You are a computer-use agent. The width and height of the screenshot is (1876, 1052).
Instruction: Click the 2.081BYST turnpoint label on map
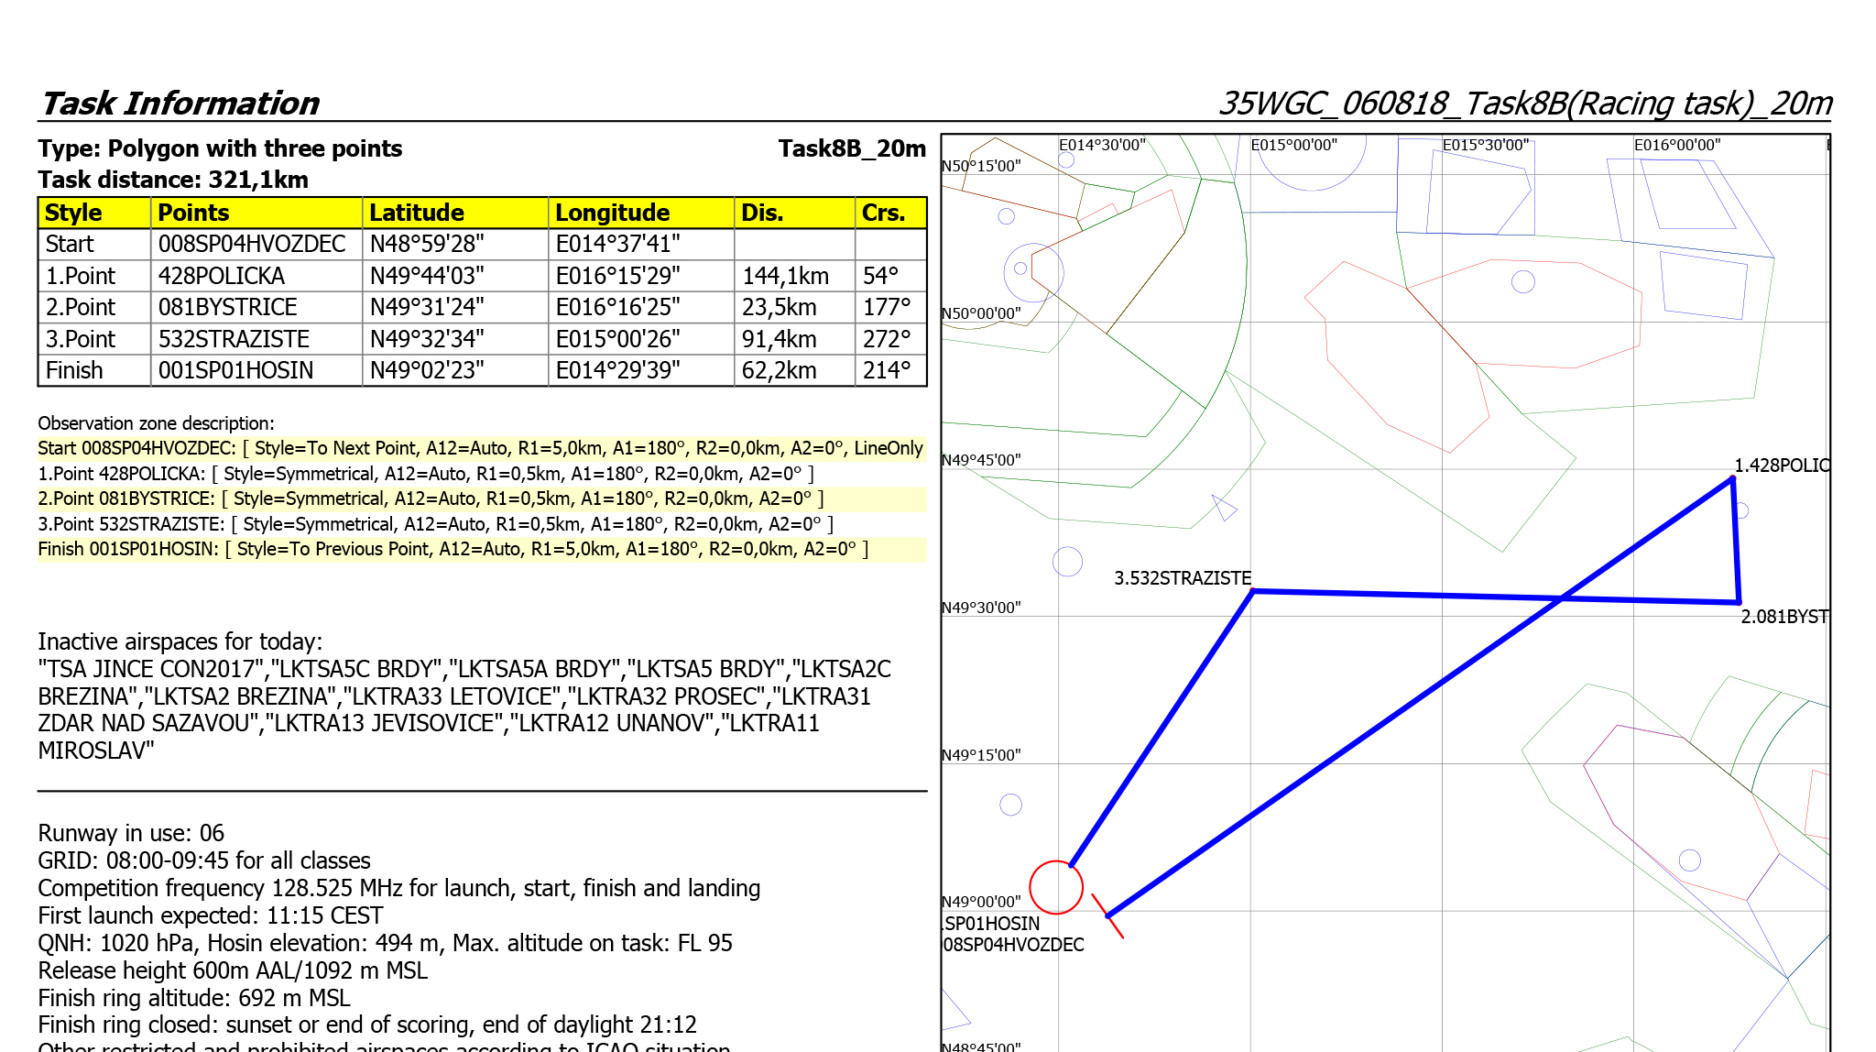point(1784,617)
